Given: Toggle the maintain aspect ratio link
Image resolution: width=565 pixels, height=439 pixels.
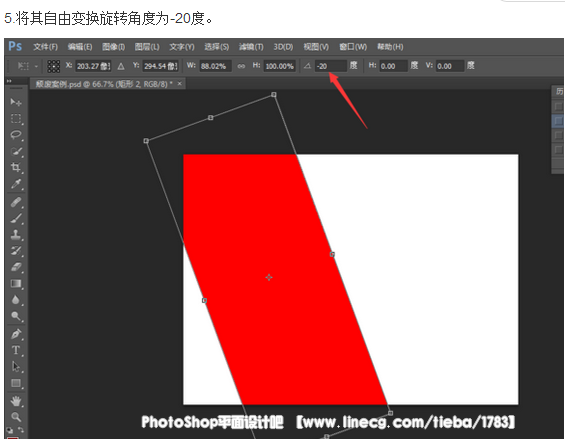Looking at the screenshot, I should (x=241, y=66).
